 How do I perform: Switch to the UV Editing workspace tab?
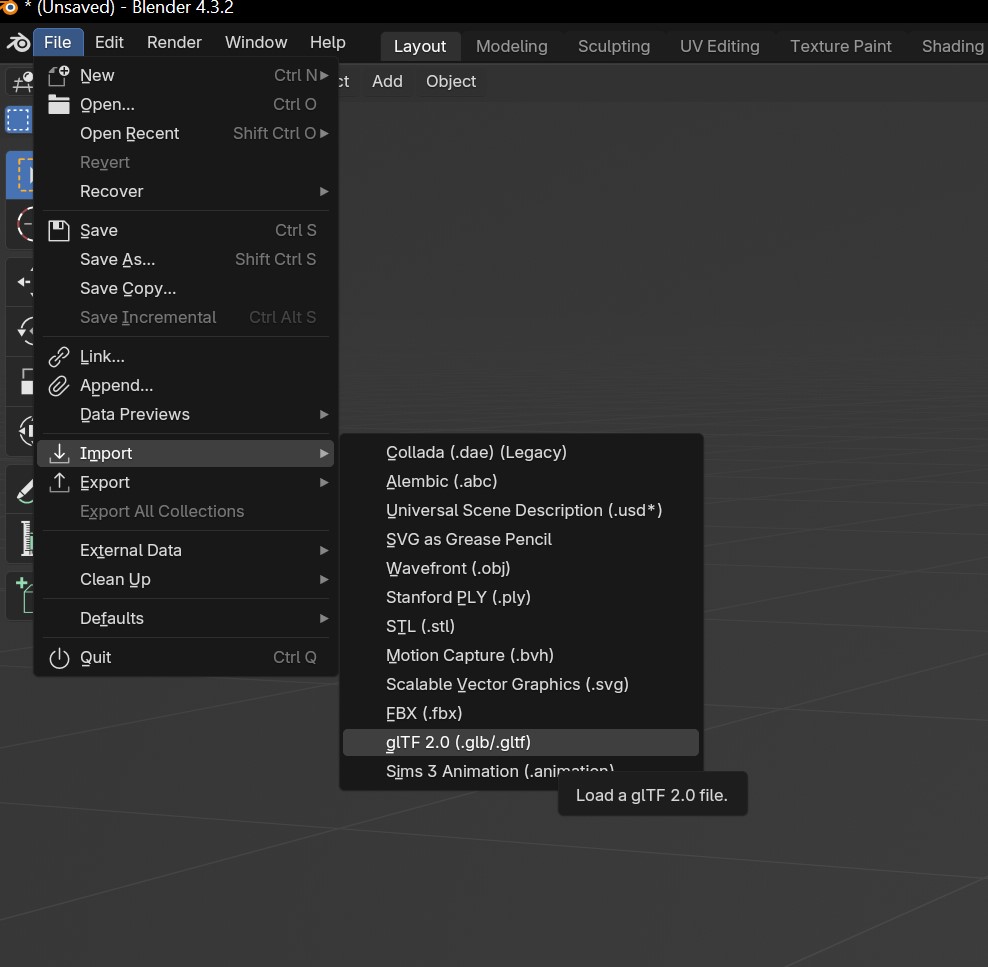pos(720,47)
